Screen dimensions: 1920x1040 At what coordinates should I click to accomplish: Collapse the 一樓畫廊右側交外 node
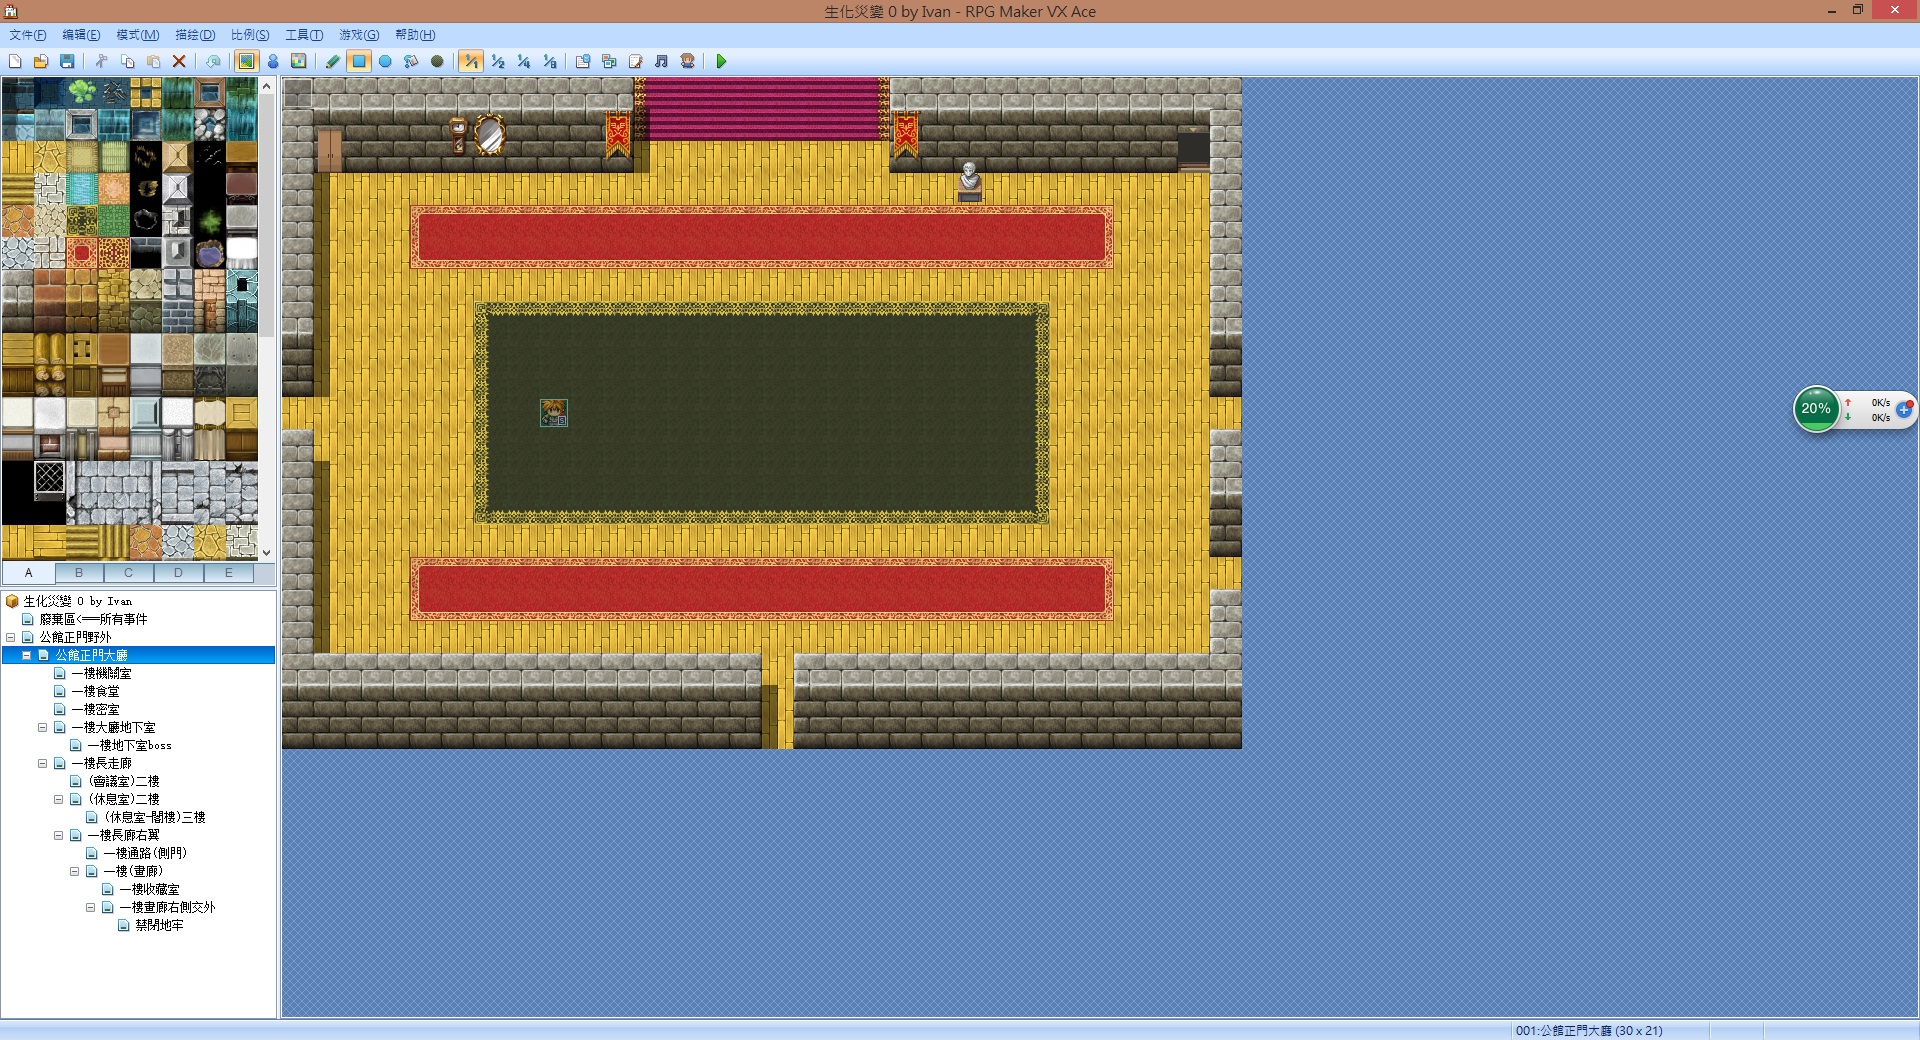click(x=91, y=907)
